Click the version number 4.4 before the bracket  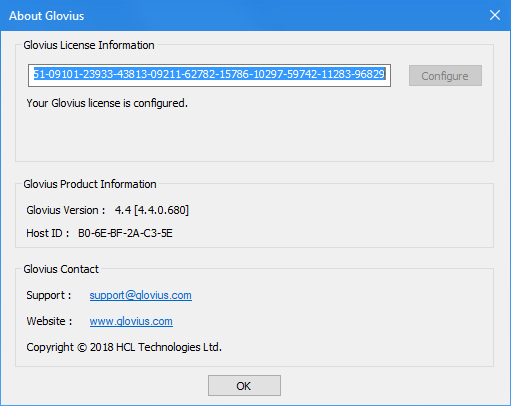[x=123, y=210]
